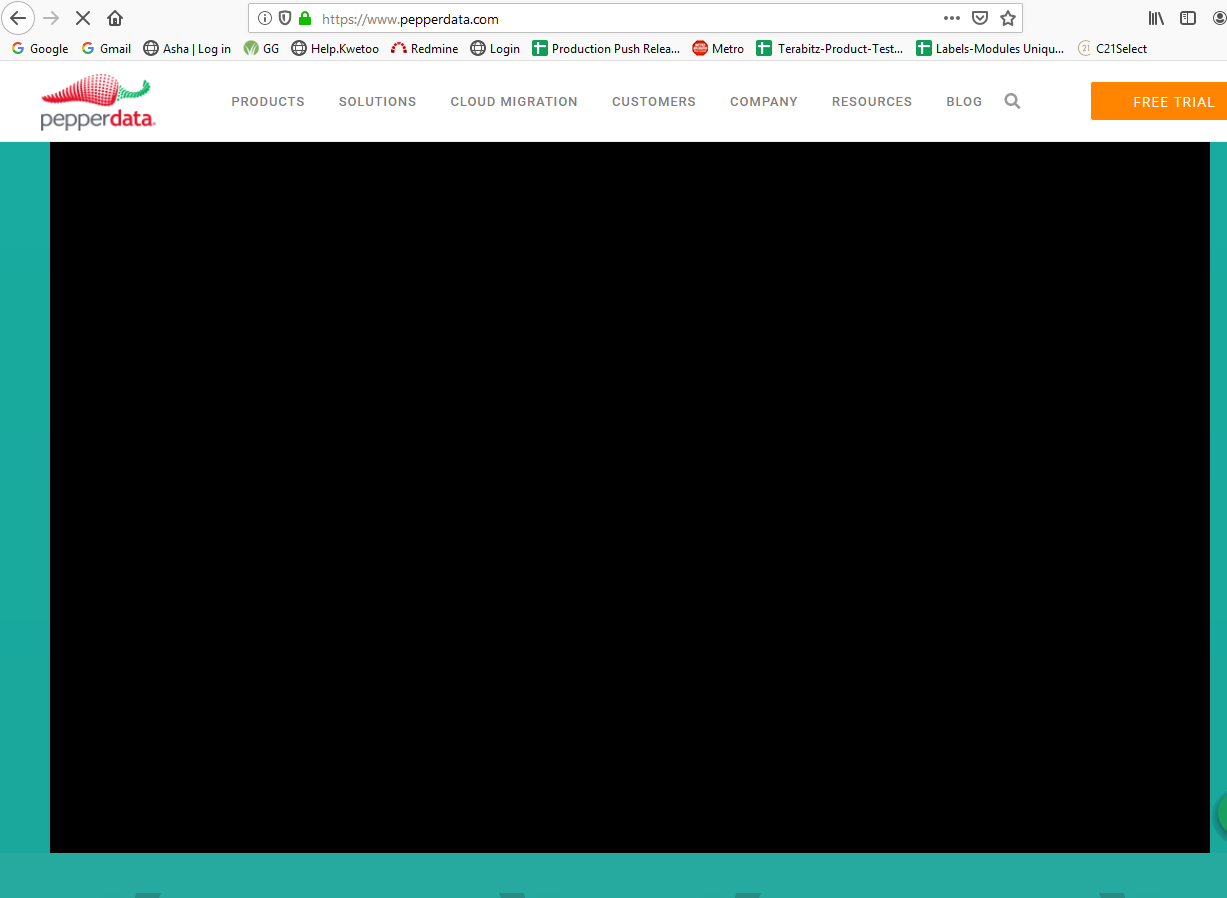This screenshot has height=898, width=1227.
Task: Open the Metro bookmark
Action: click(x=718, y=48)
